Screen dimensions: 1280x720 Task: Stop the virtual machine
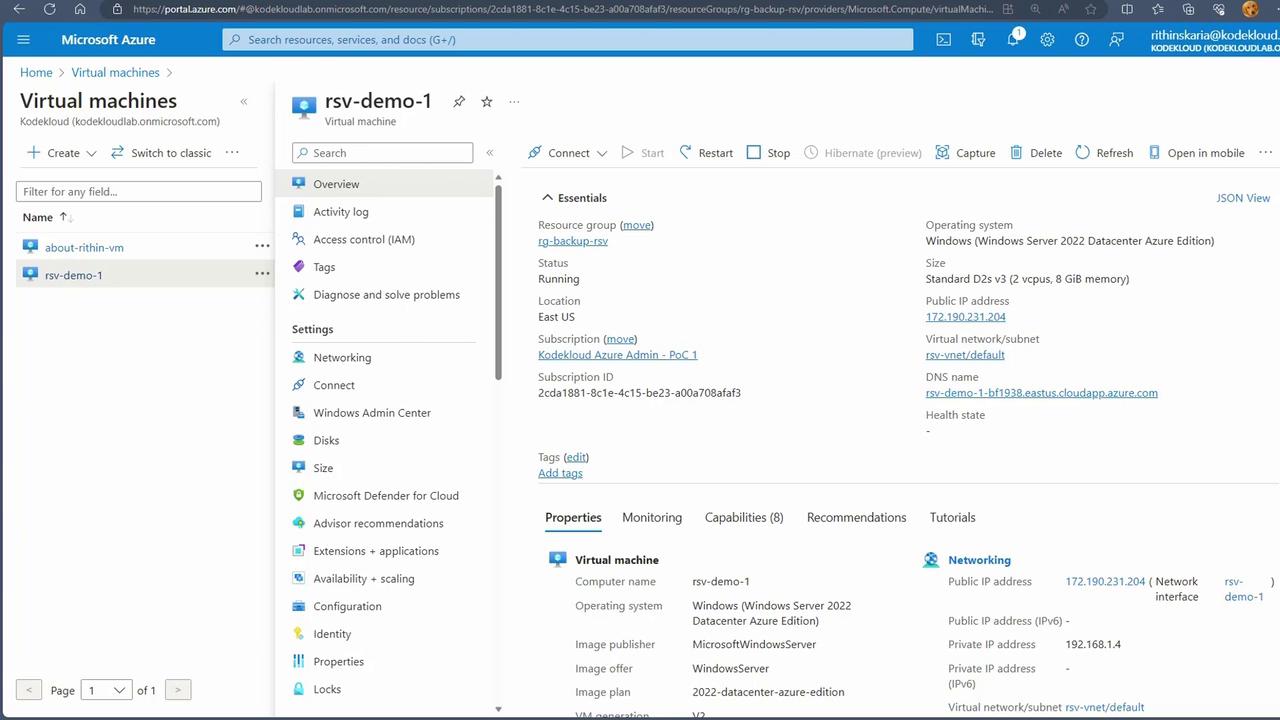tap(768, 153)
